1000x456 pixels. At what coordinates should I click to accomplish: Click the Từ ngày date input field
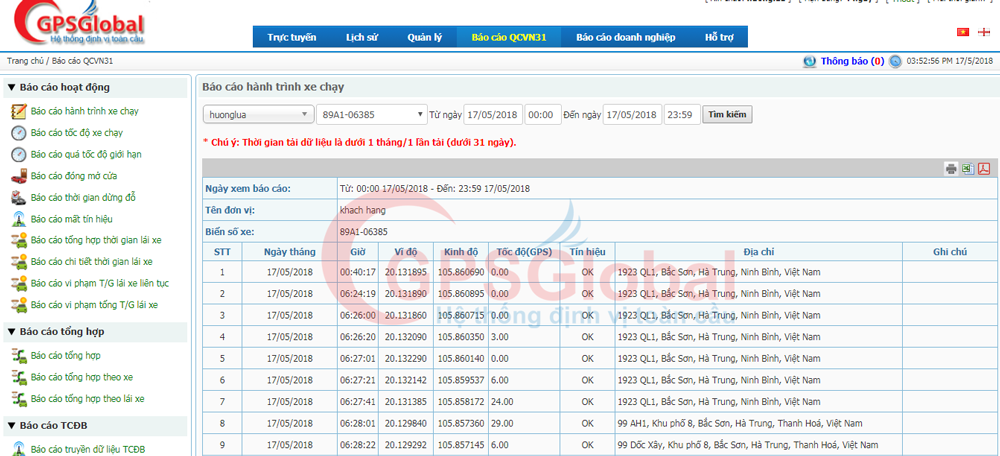pyautogui.click(x=492, y=114)
